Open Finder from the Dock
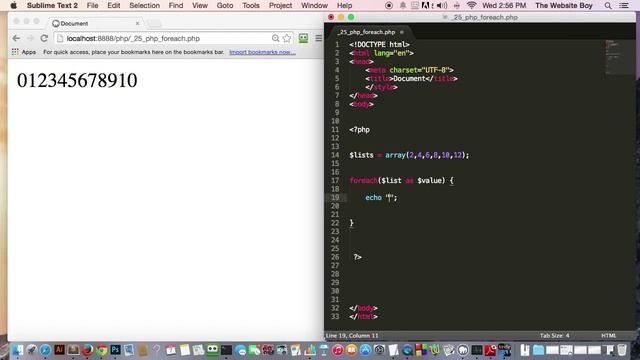 point(18,350)
